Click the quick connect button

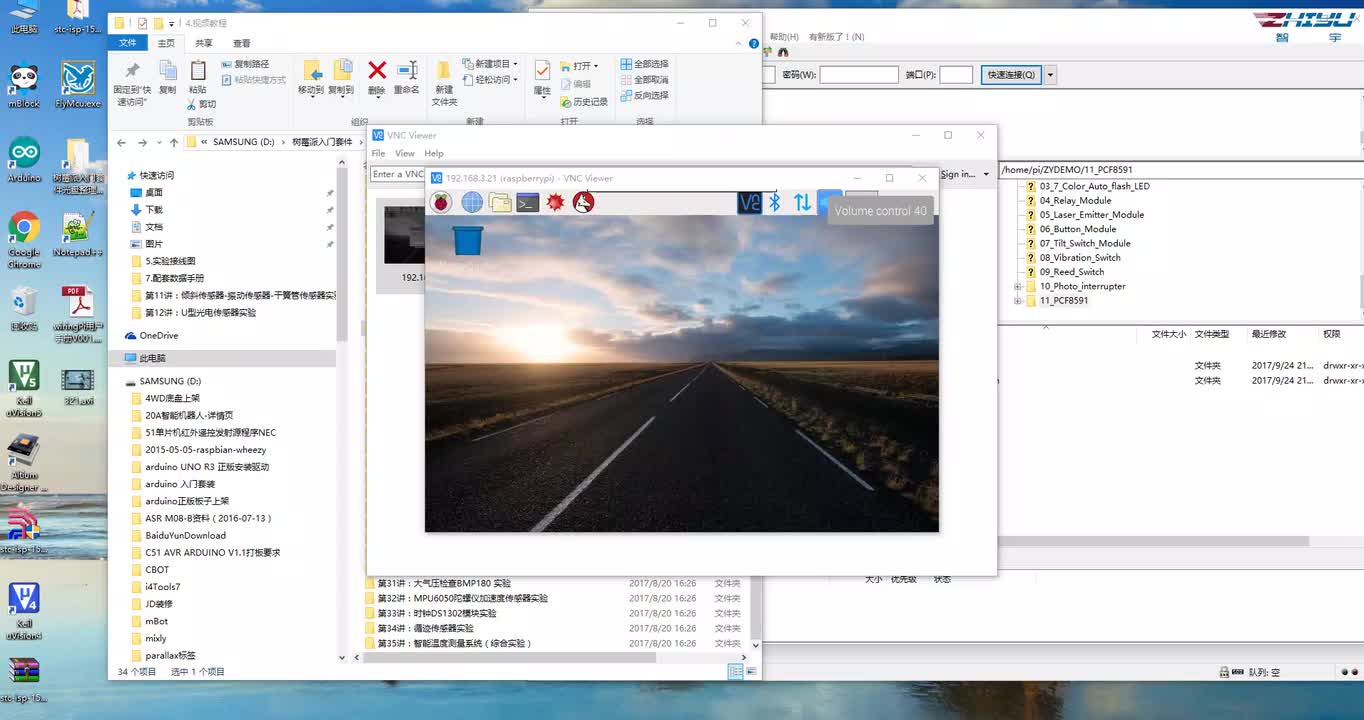pyautogui.click(x=1012, y=75)
